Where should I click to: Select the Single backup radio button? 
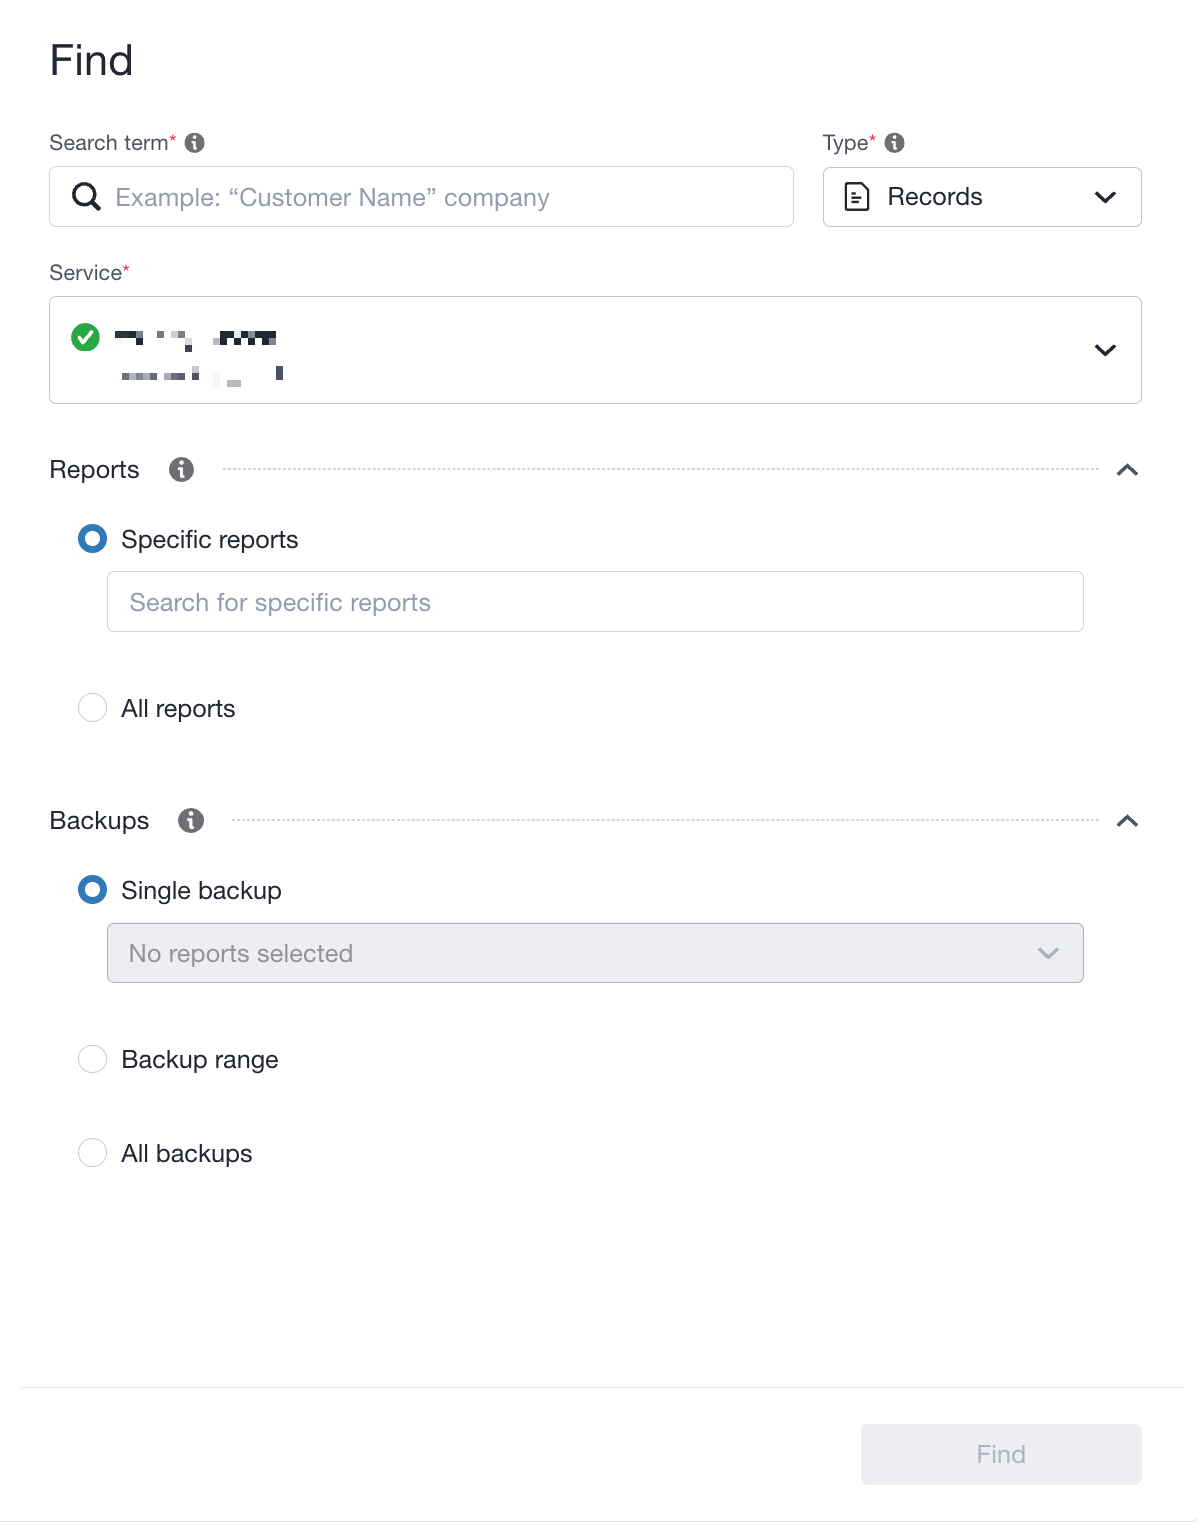click(92, 890)
